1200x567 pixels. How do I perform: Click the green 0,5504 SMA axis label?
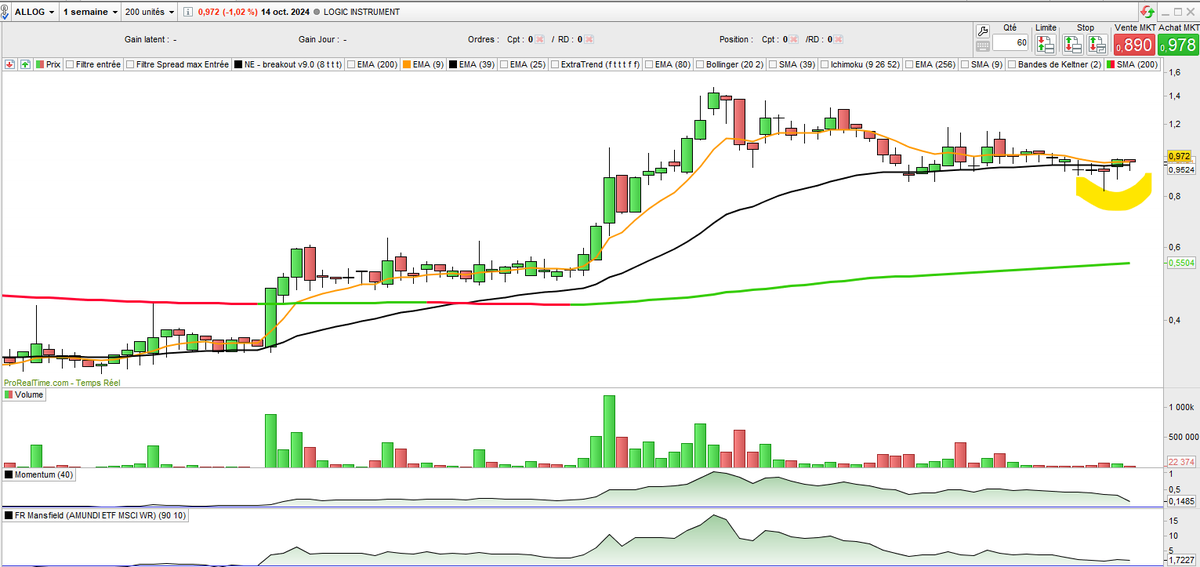(1181, 262)
